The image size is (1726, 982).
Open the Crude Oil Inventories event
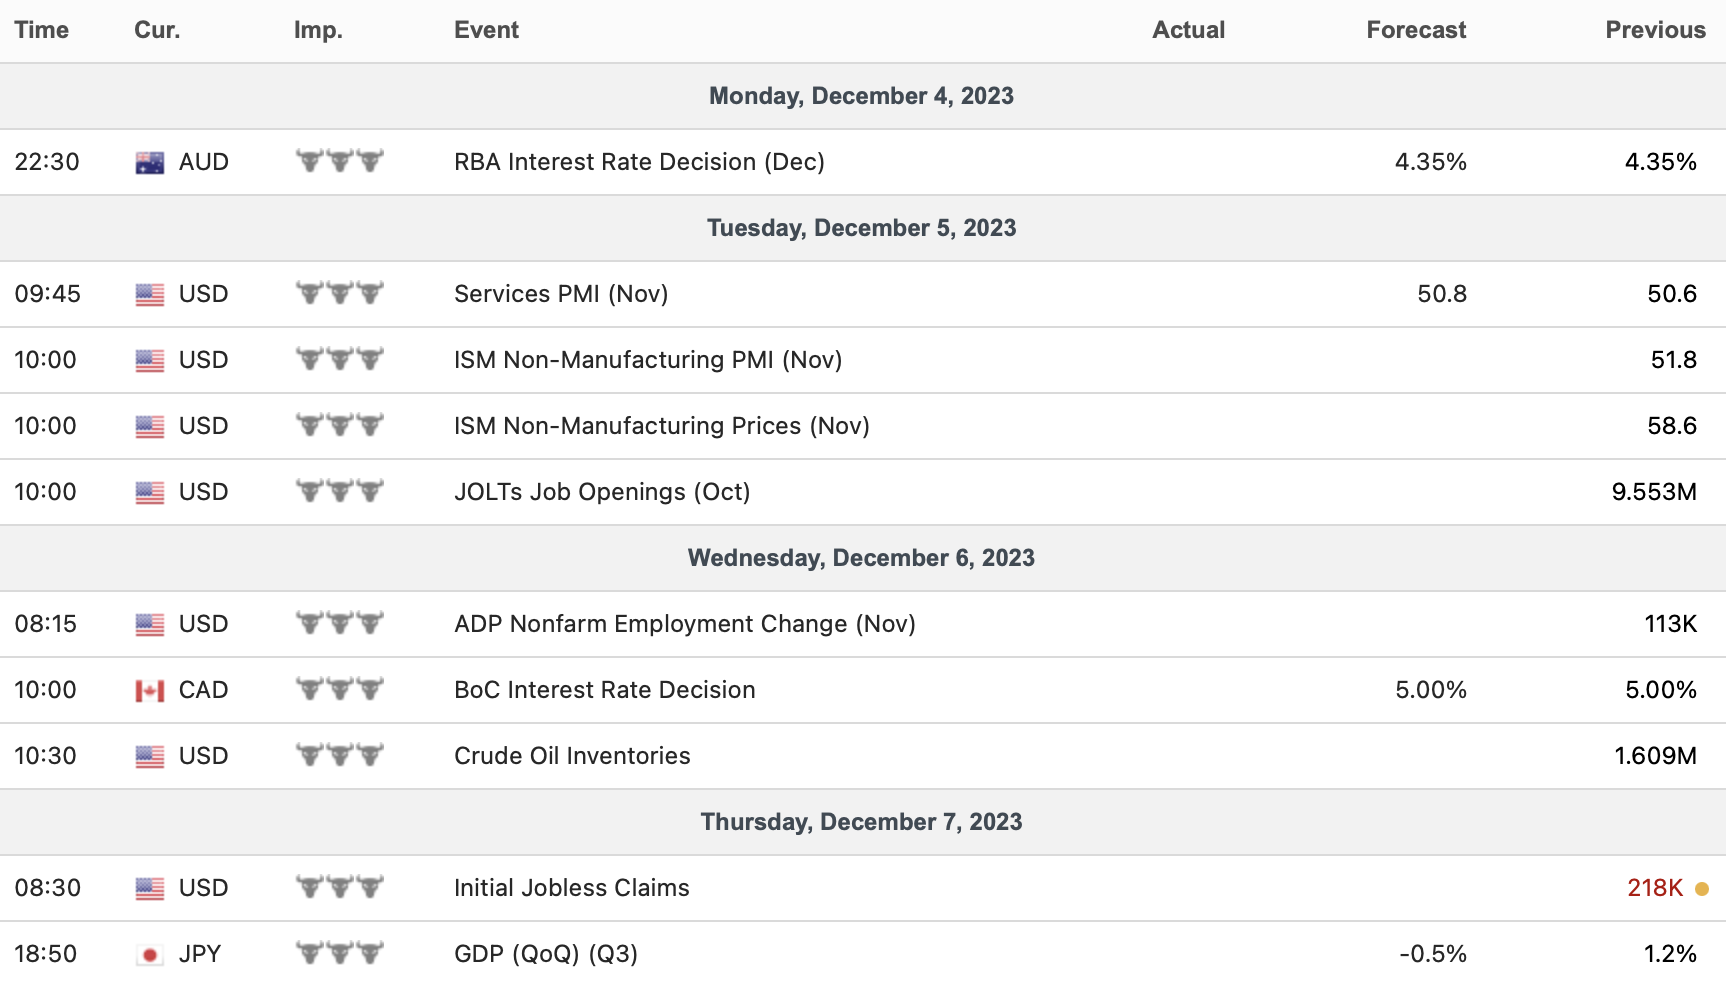pos(572,756)
